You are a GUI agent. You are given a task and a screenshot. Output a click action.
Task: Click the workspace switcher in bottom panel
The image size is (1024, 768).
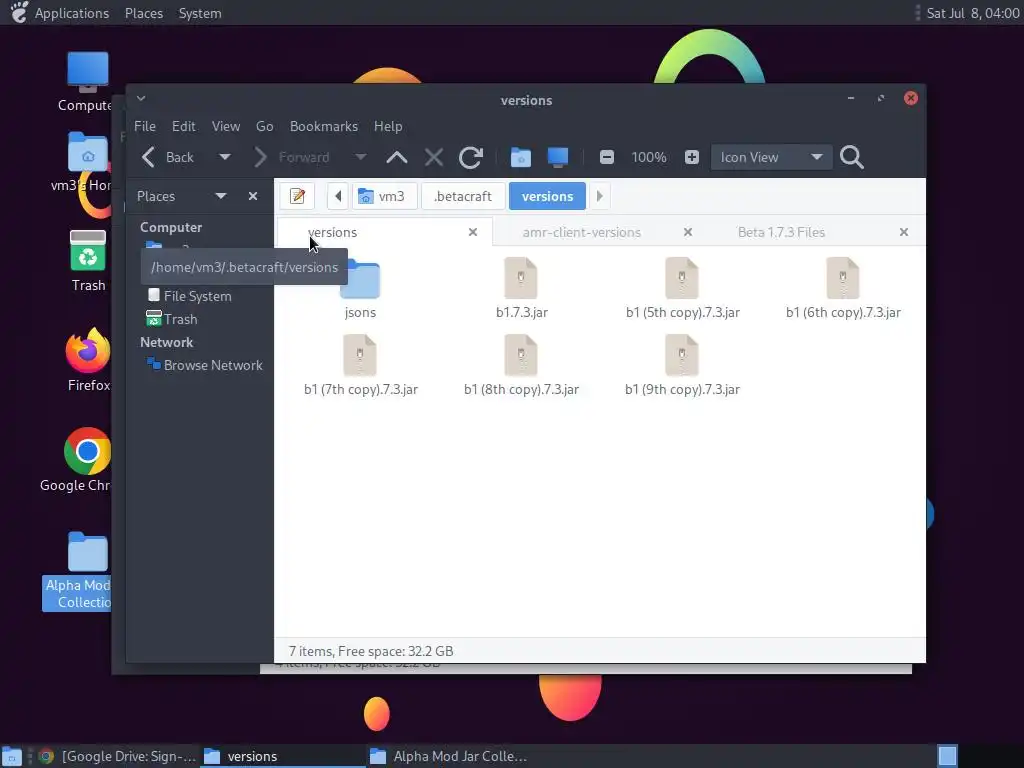pos(948,756)
